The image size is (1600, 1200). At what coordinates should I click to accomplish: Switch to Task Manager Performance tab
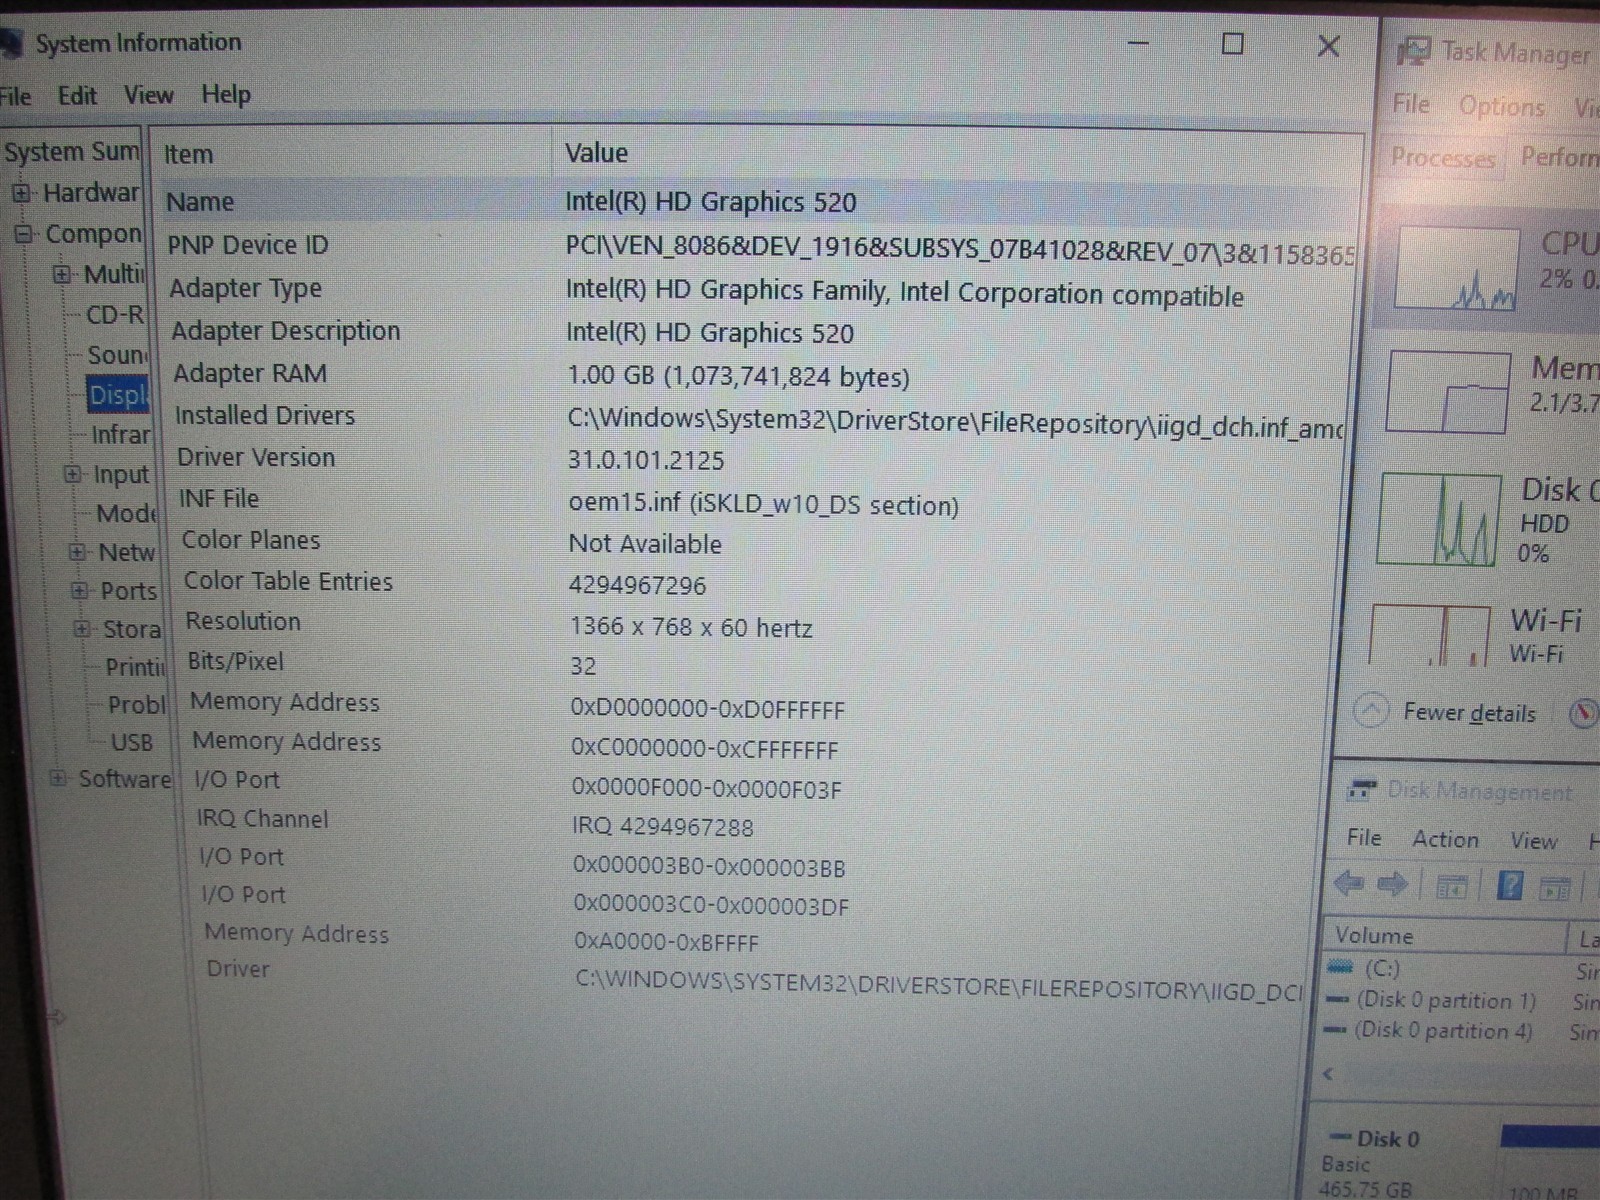pyautogui.click(x=1558, y=156)
